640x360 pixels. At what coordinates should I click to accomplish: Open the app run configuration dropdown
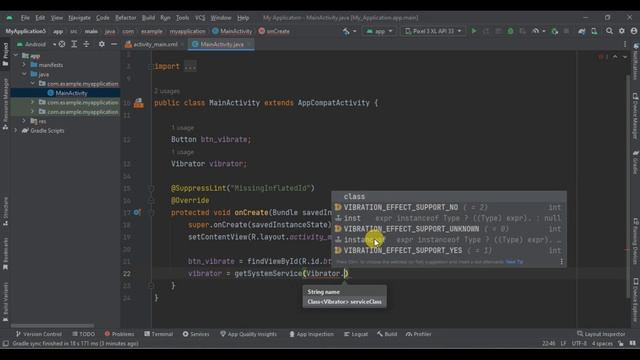[380, 31]
